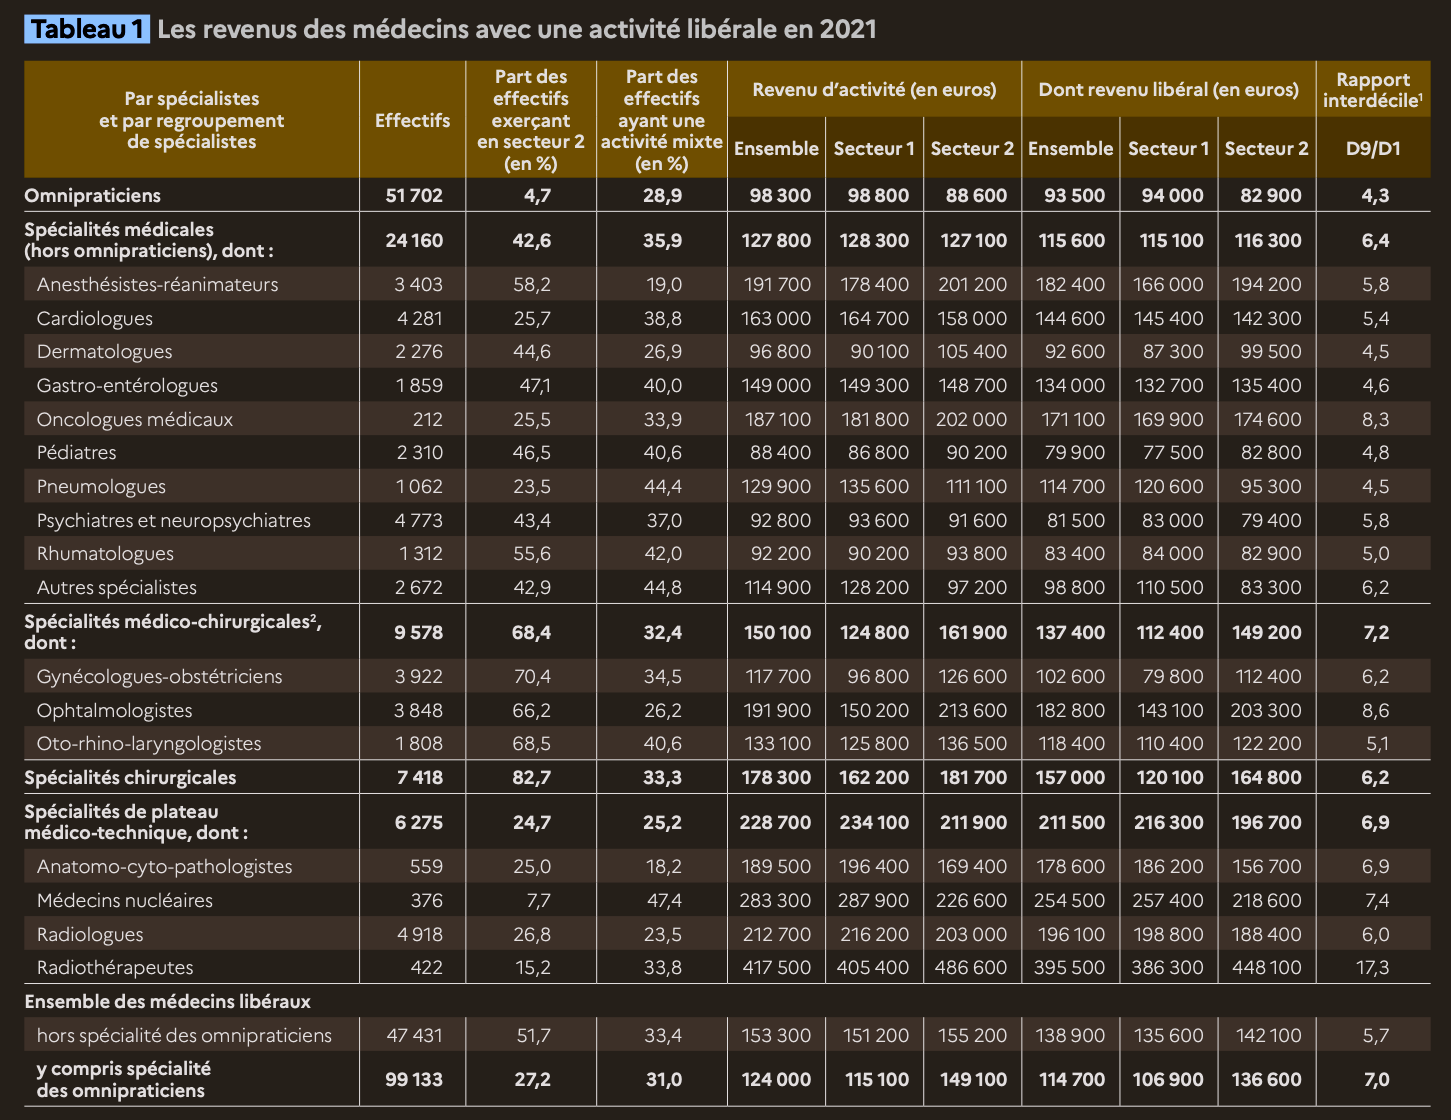Select the "Médecins nucléaires" row label
1451x1120 pixels.
(x=124, y=900)
